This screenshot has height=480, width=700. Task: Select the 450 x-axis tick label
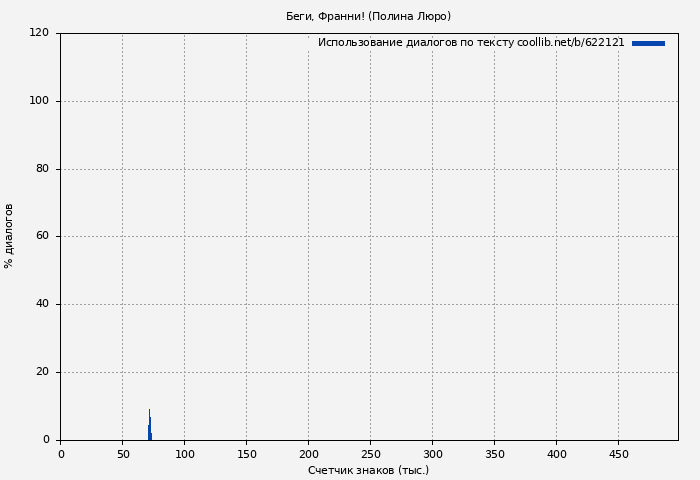coord(618,454)
